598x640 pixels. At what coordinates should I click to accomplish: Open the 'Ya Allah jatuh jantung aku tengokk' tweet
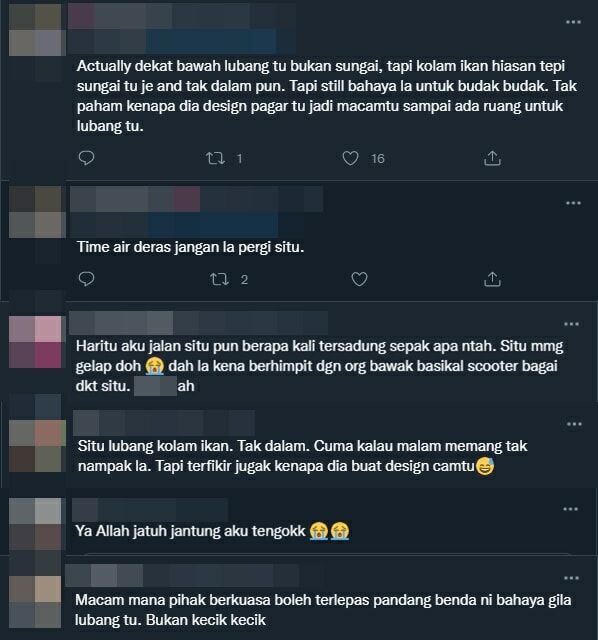(x=212, y=531)
